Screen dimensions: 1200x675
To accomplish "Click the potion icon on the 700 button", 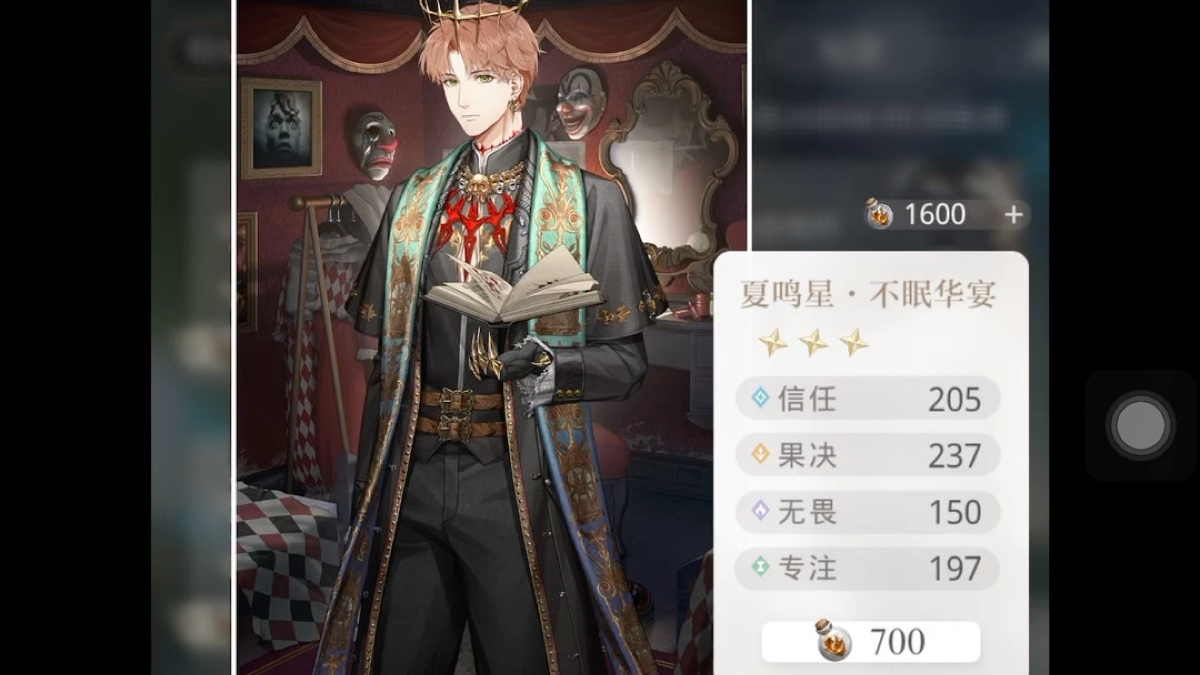I will coord(833,641).
